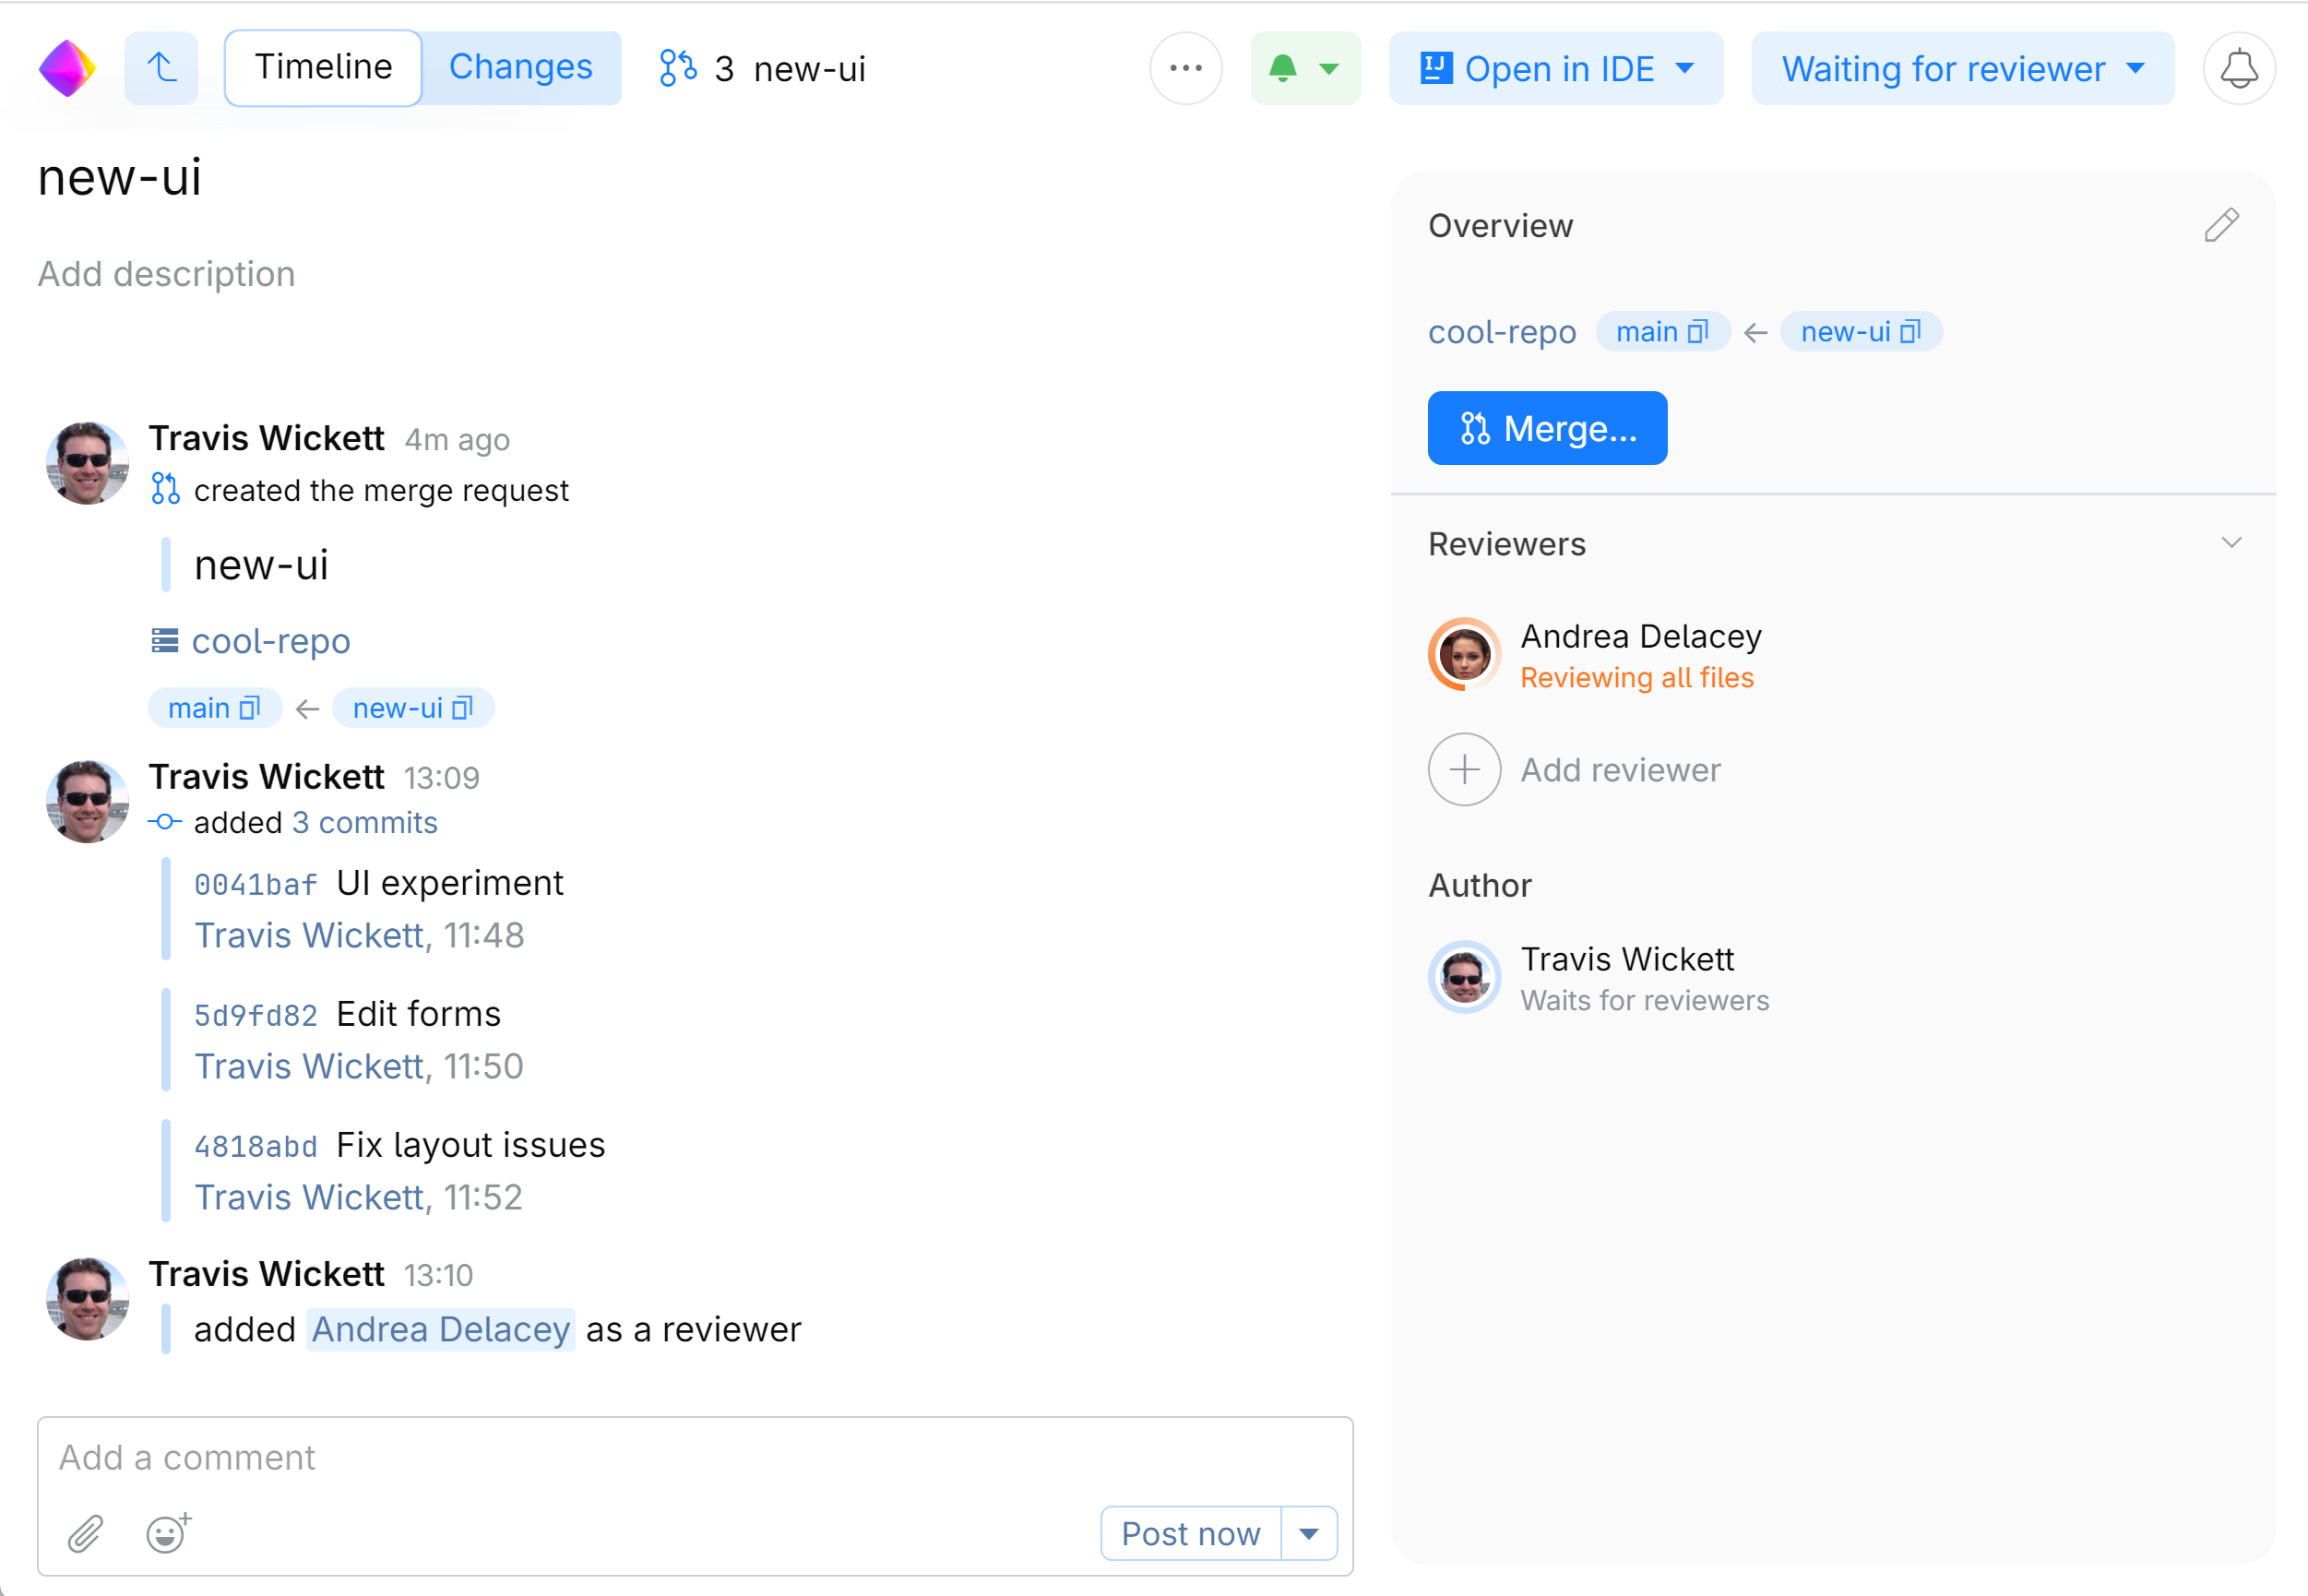This screenshot has height=1596, width=2308.
Task: Open the green bell subscription dropdown
Action: (x=1305, y=68)
